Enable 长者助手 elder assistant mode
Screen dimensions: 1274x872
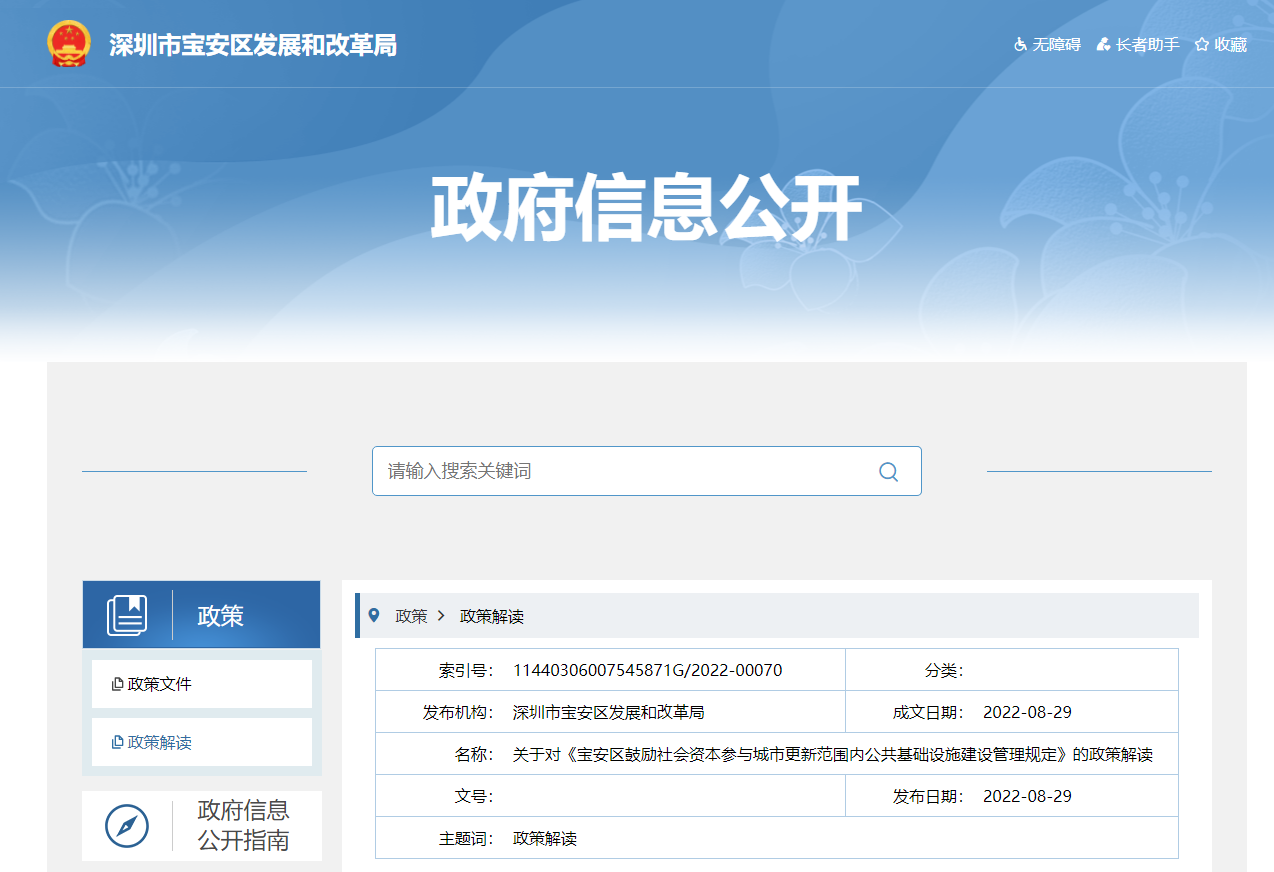[x=1138, y=45]
